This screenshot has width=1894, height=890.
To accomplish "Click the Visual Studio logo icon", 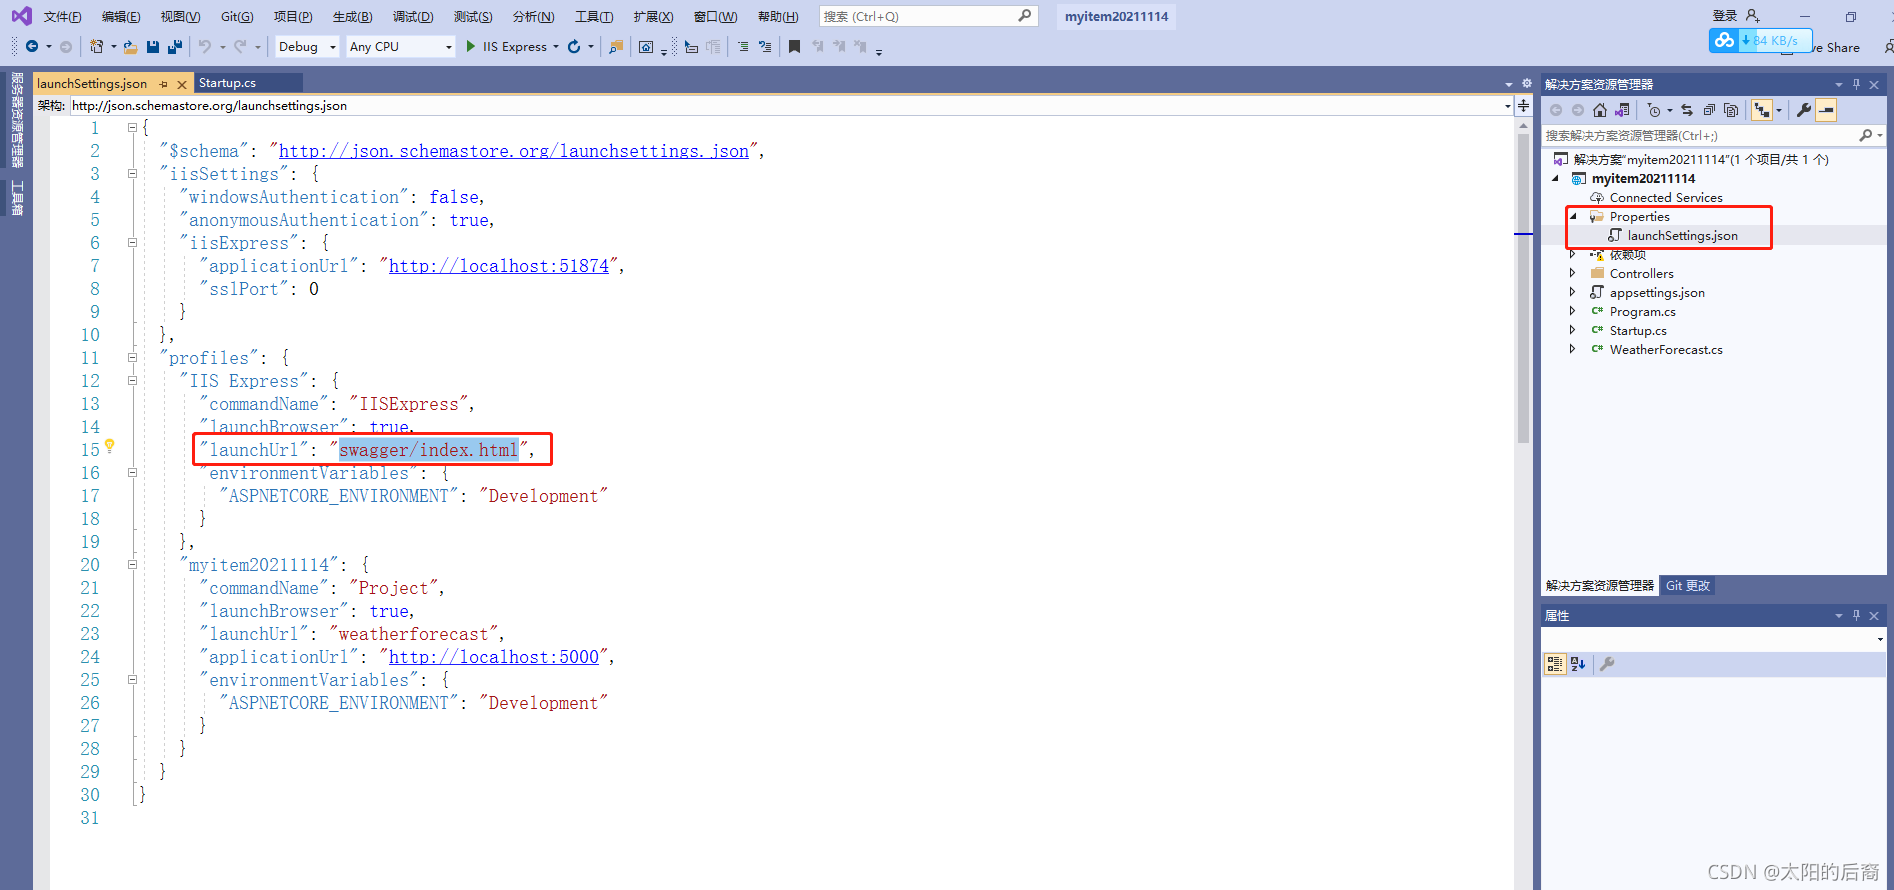I will tap(21, 16).
